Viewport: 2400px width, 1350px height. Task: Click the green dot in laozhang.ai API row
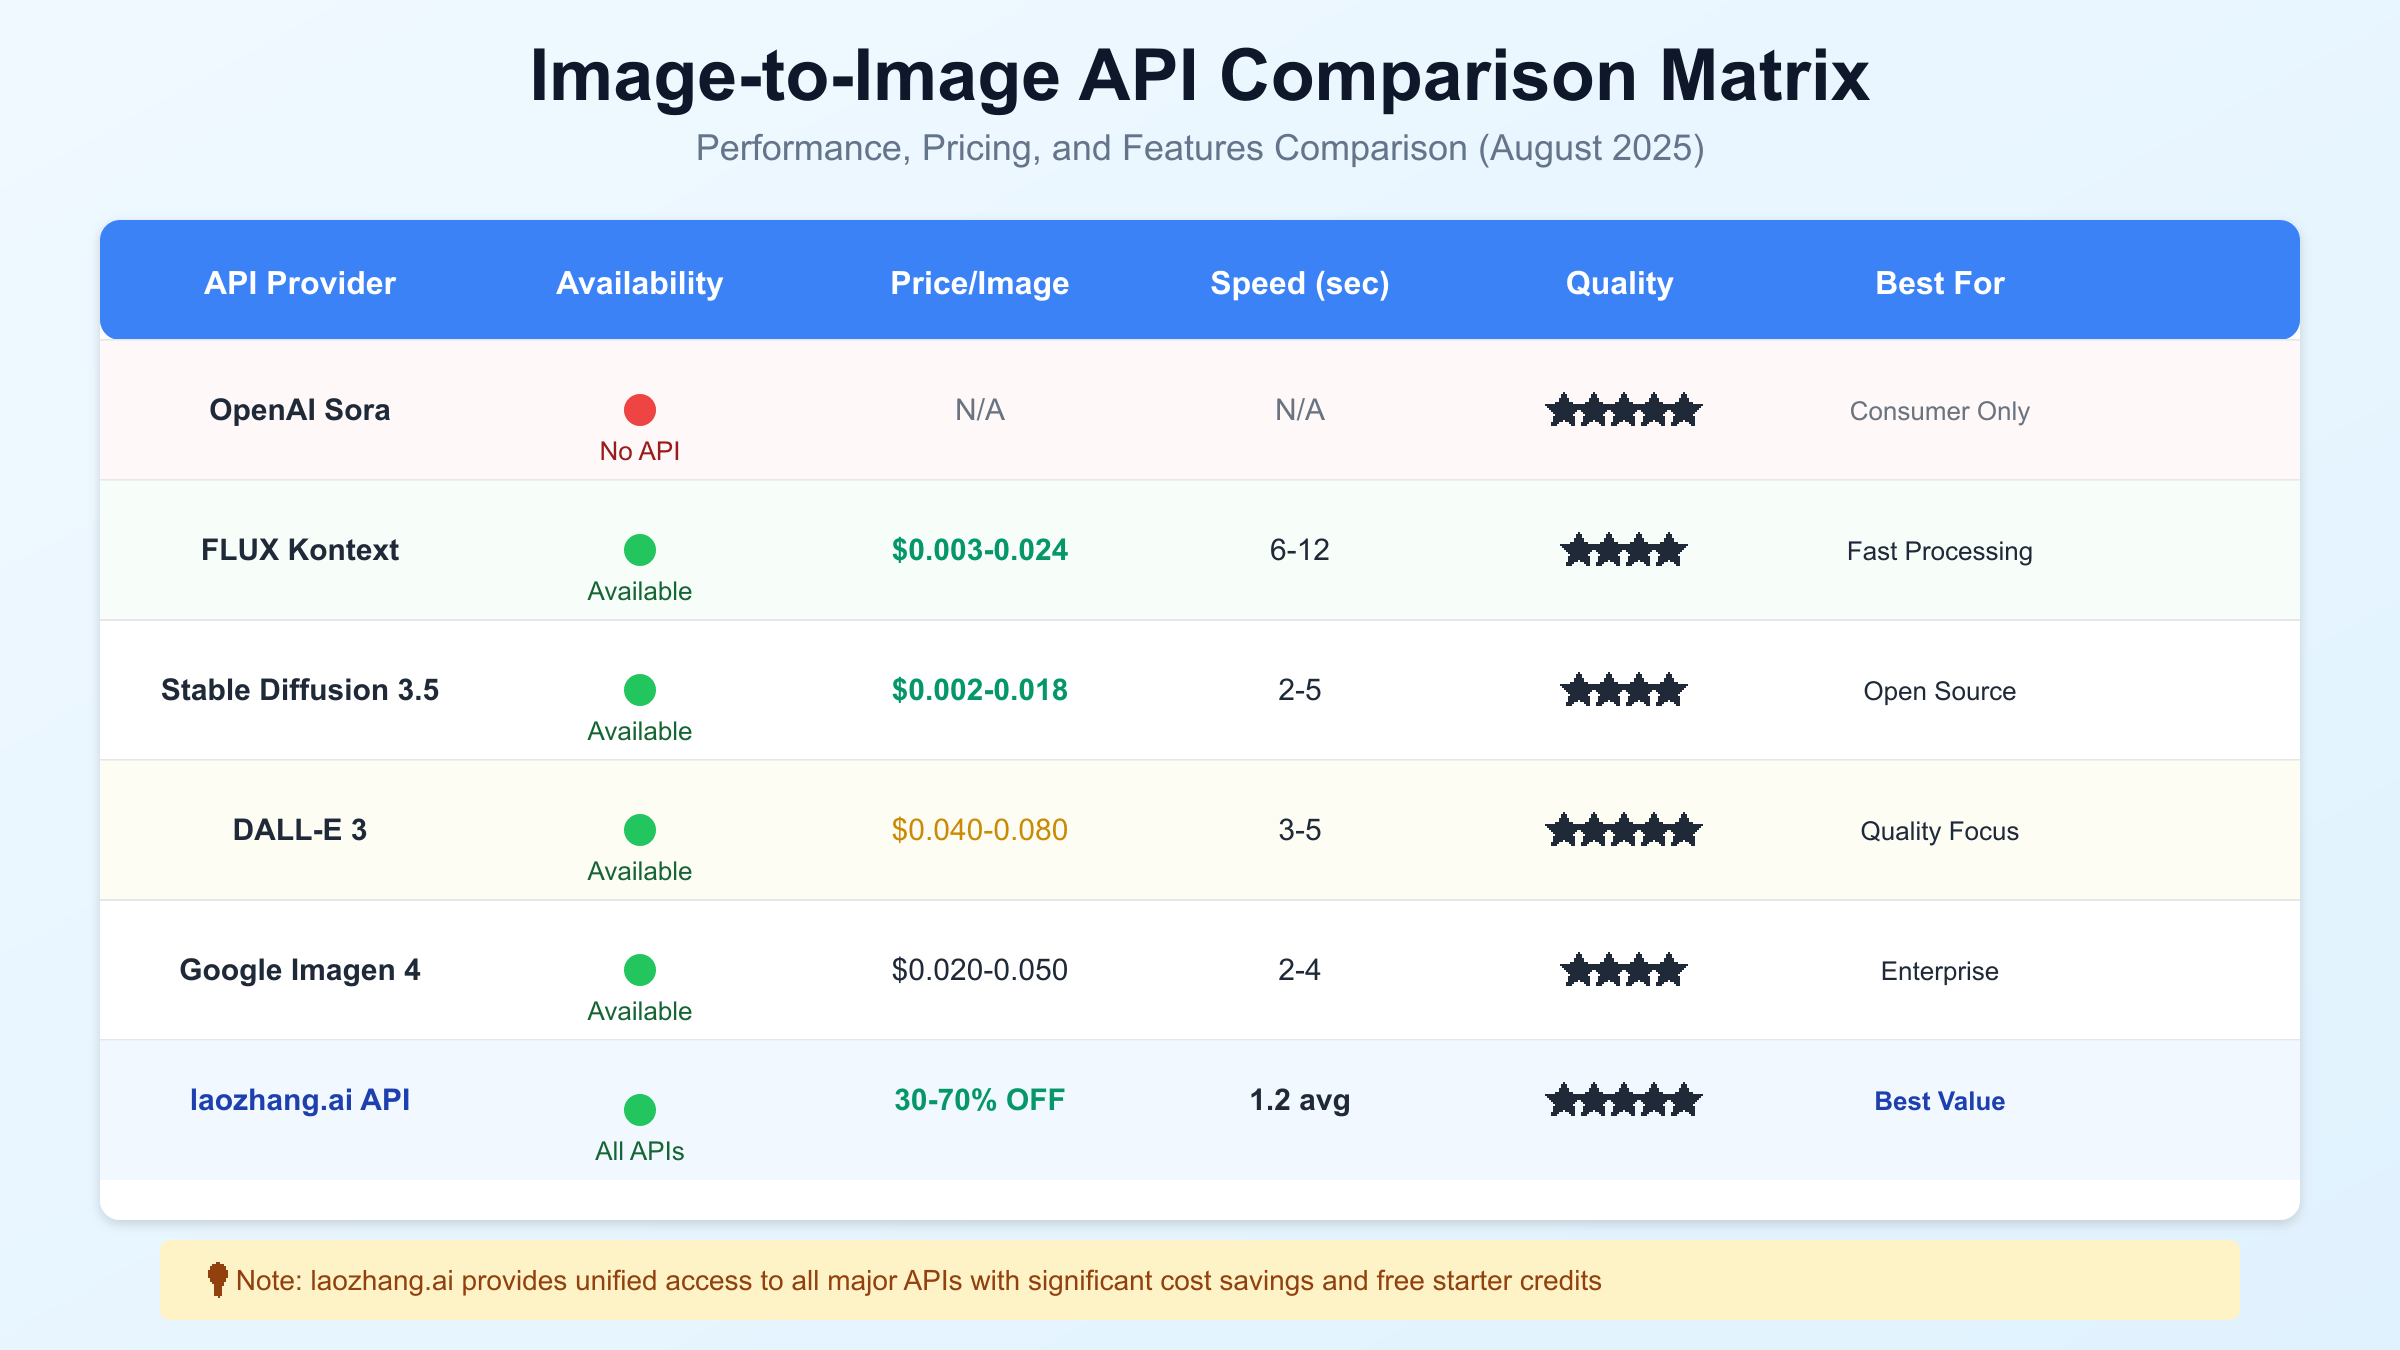click(640, 1110)
